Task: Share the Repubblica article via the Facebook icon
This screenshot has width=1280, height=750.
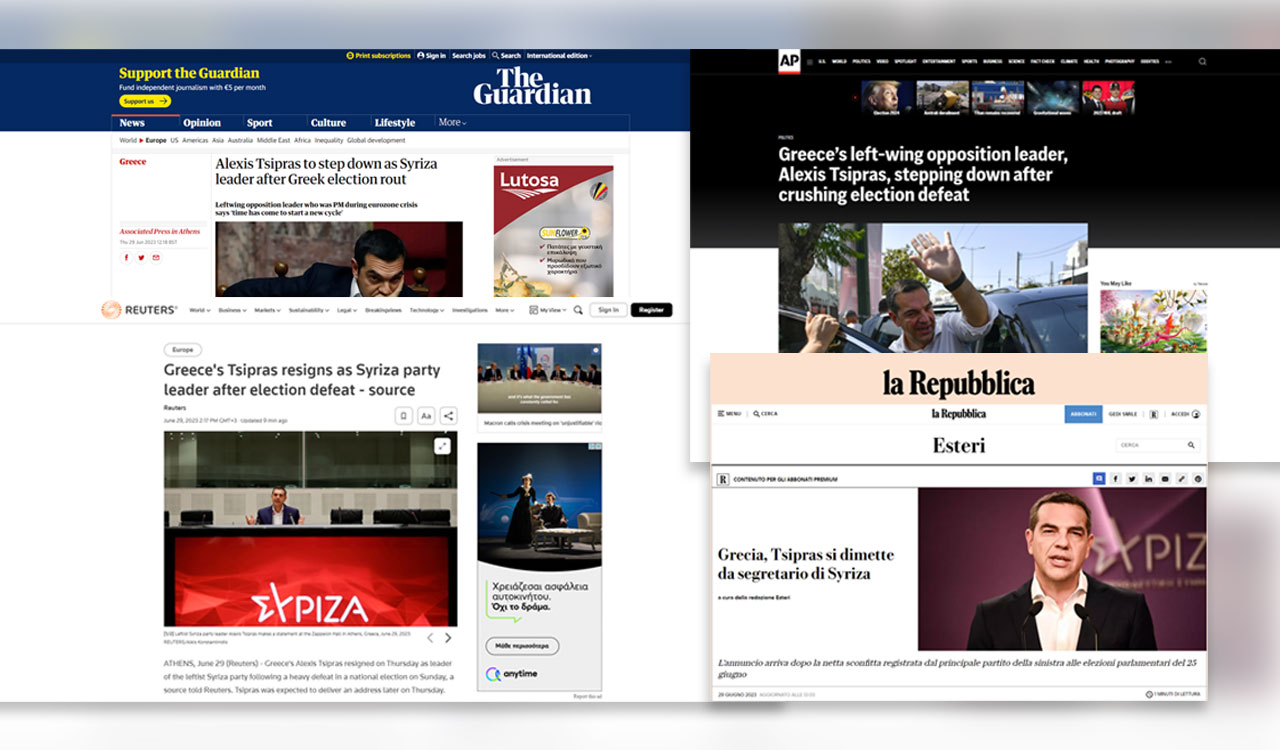Action: [1116, 478]
